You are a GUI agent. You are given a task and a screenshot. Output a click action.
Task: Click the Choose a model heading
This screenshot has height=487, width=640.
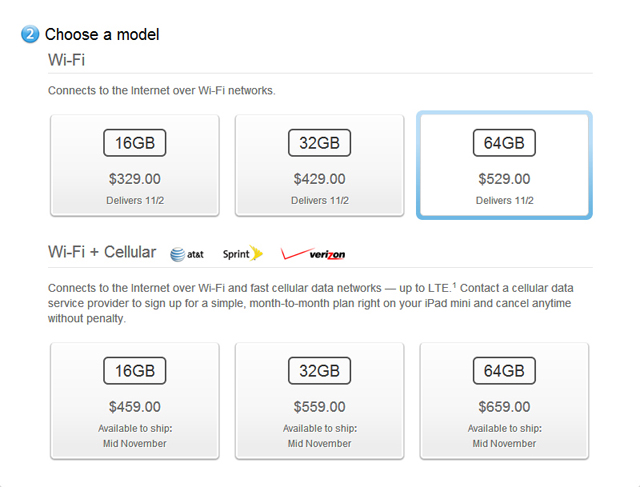pos(102,34)
